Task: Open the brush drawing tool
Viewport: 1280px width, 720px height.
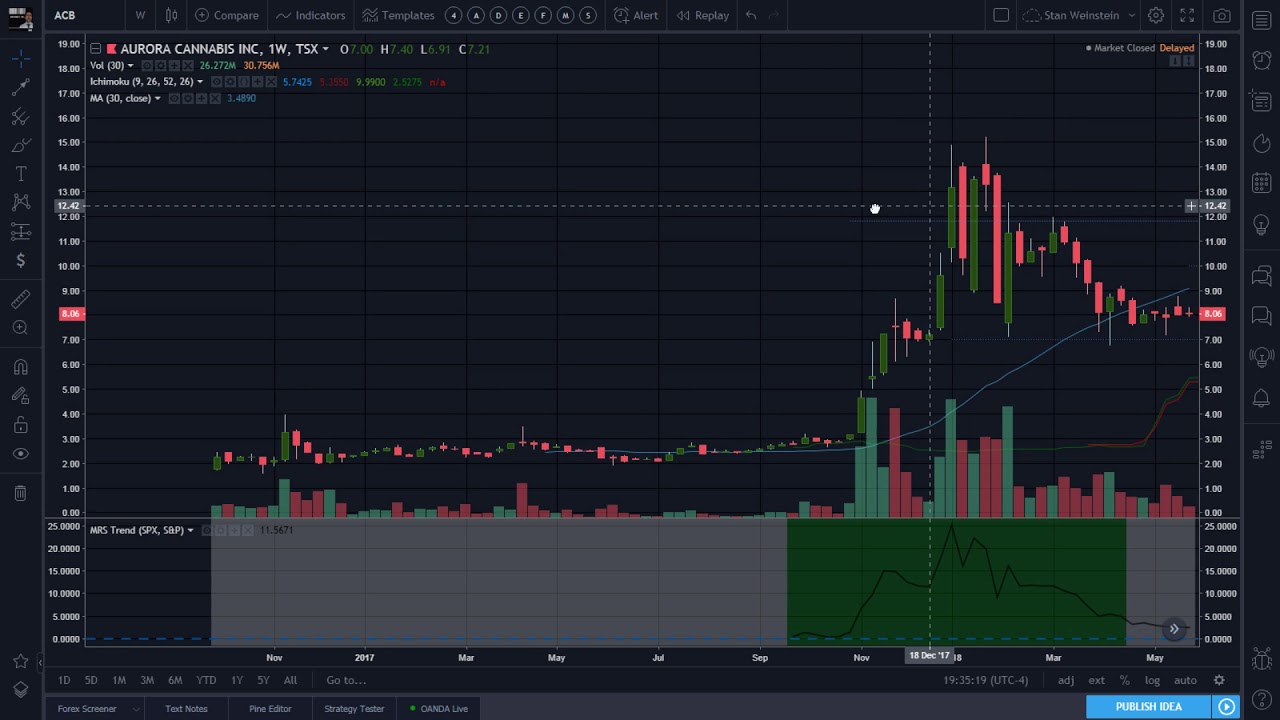Action: [20, 146]
